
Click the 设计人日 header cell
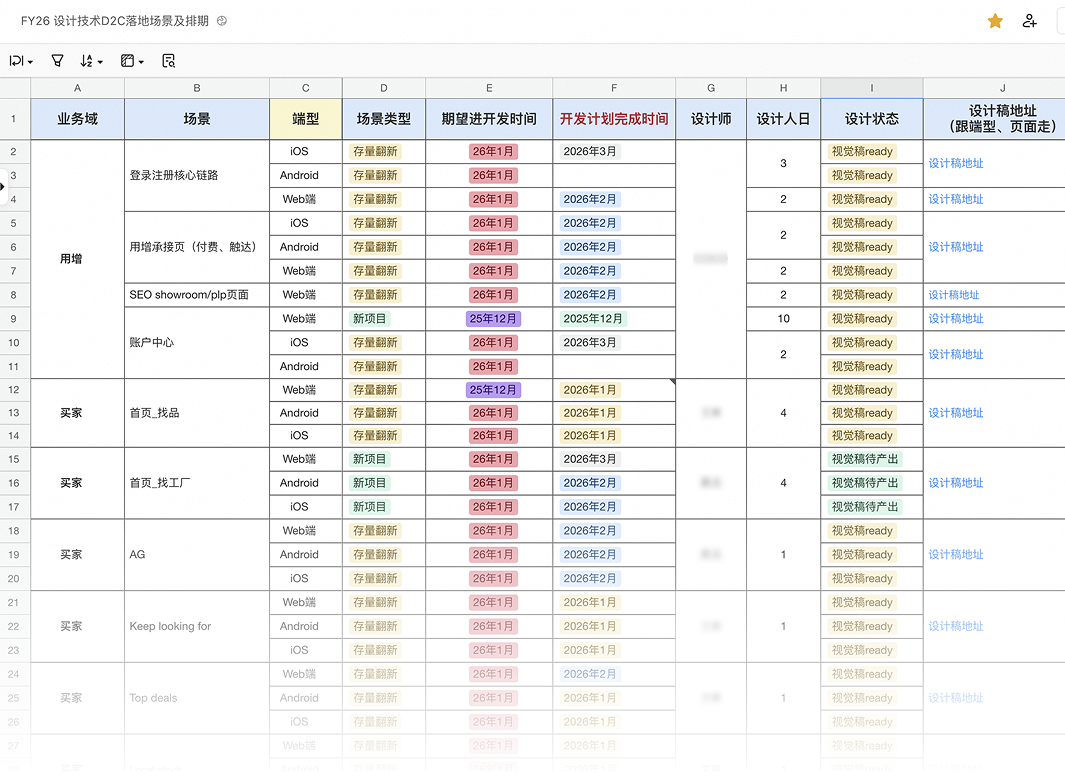(784, 119)
